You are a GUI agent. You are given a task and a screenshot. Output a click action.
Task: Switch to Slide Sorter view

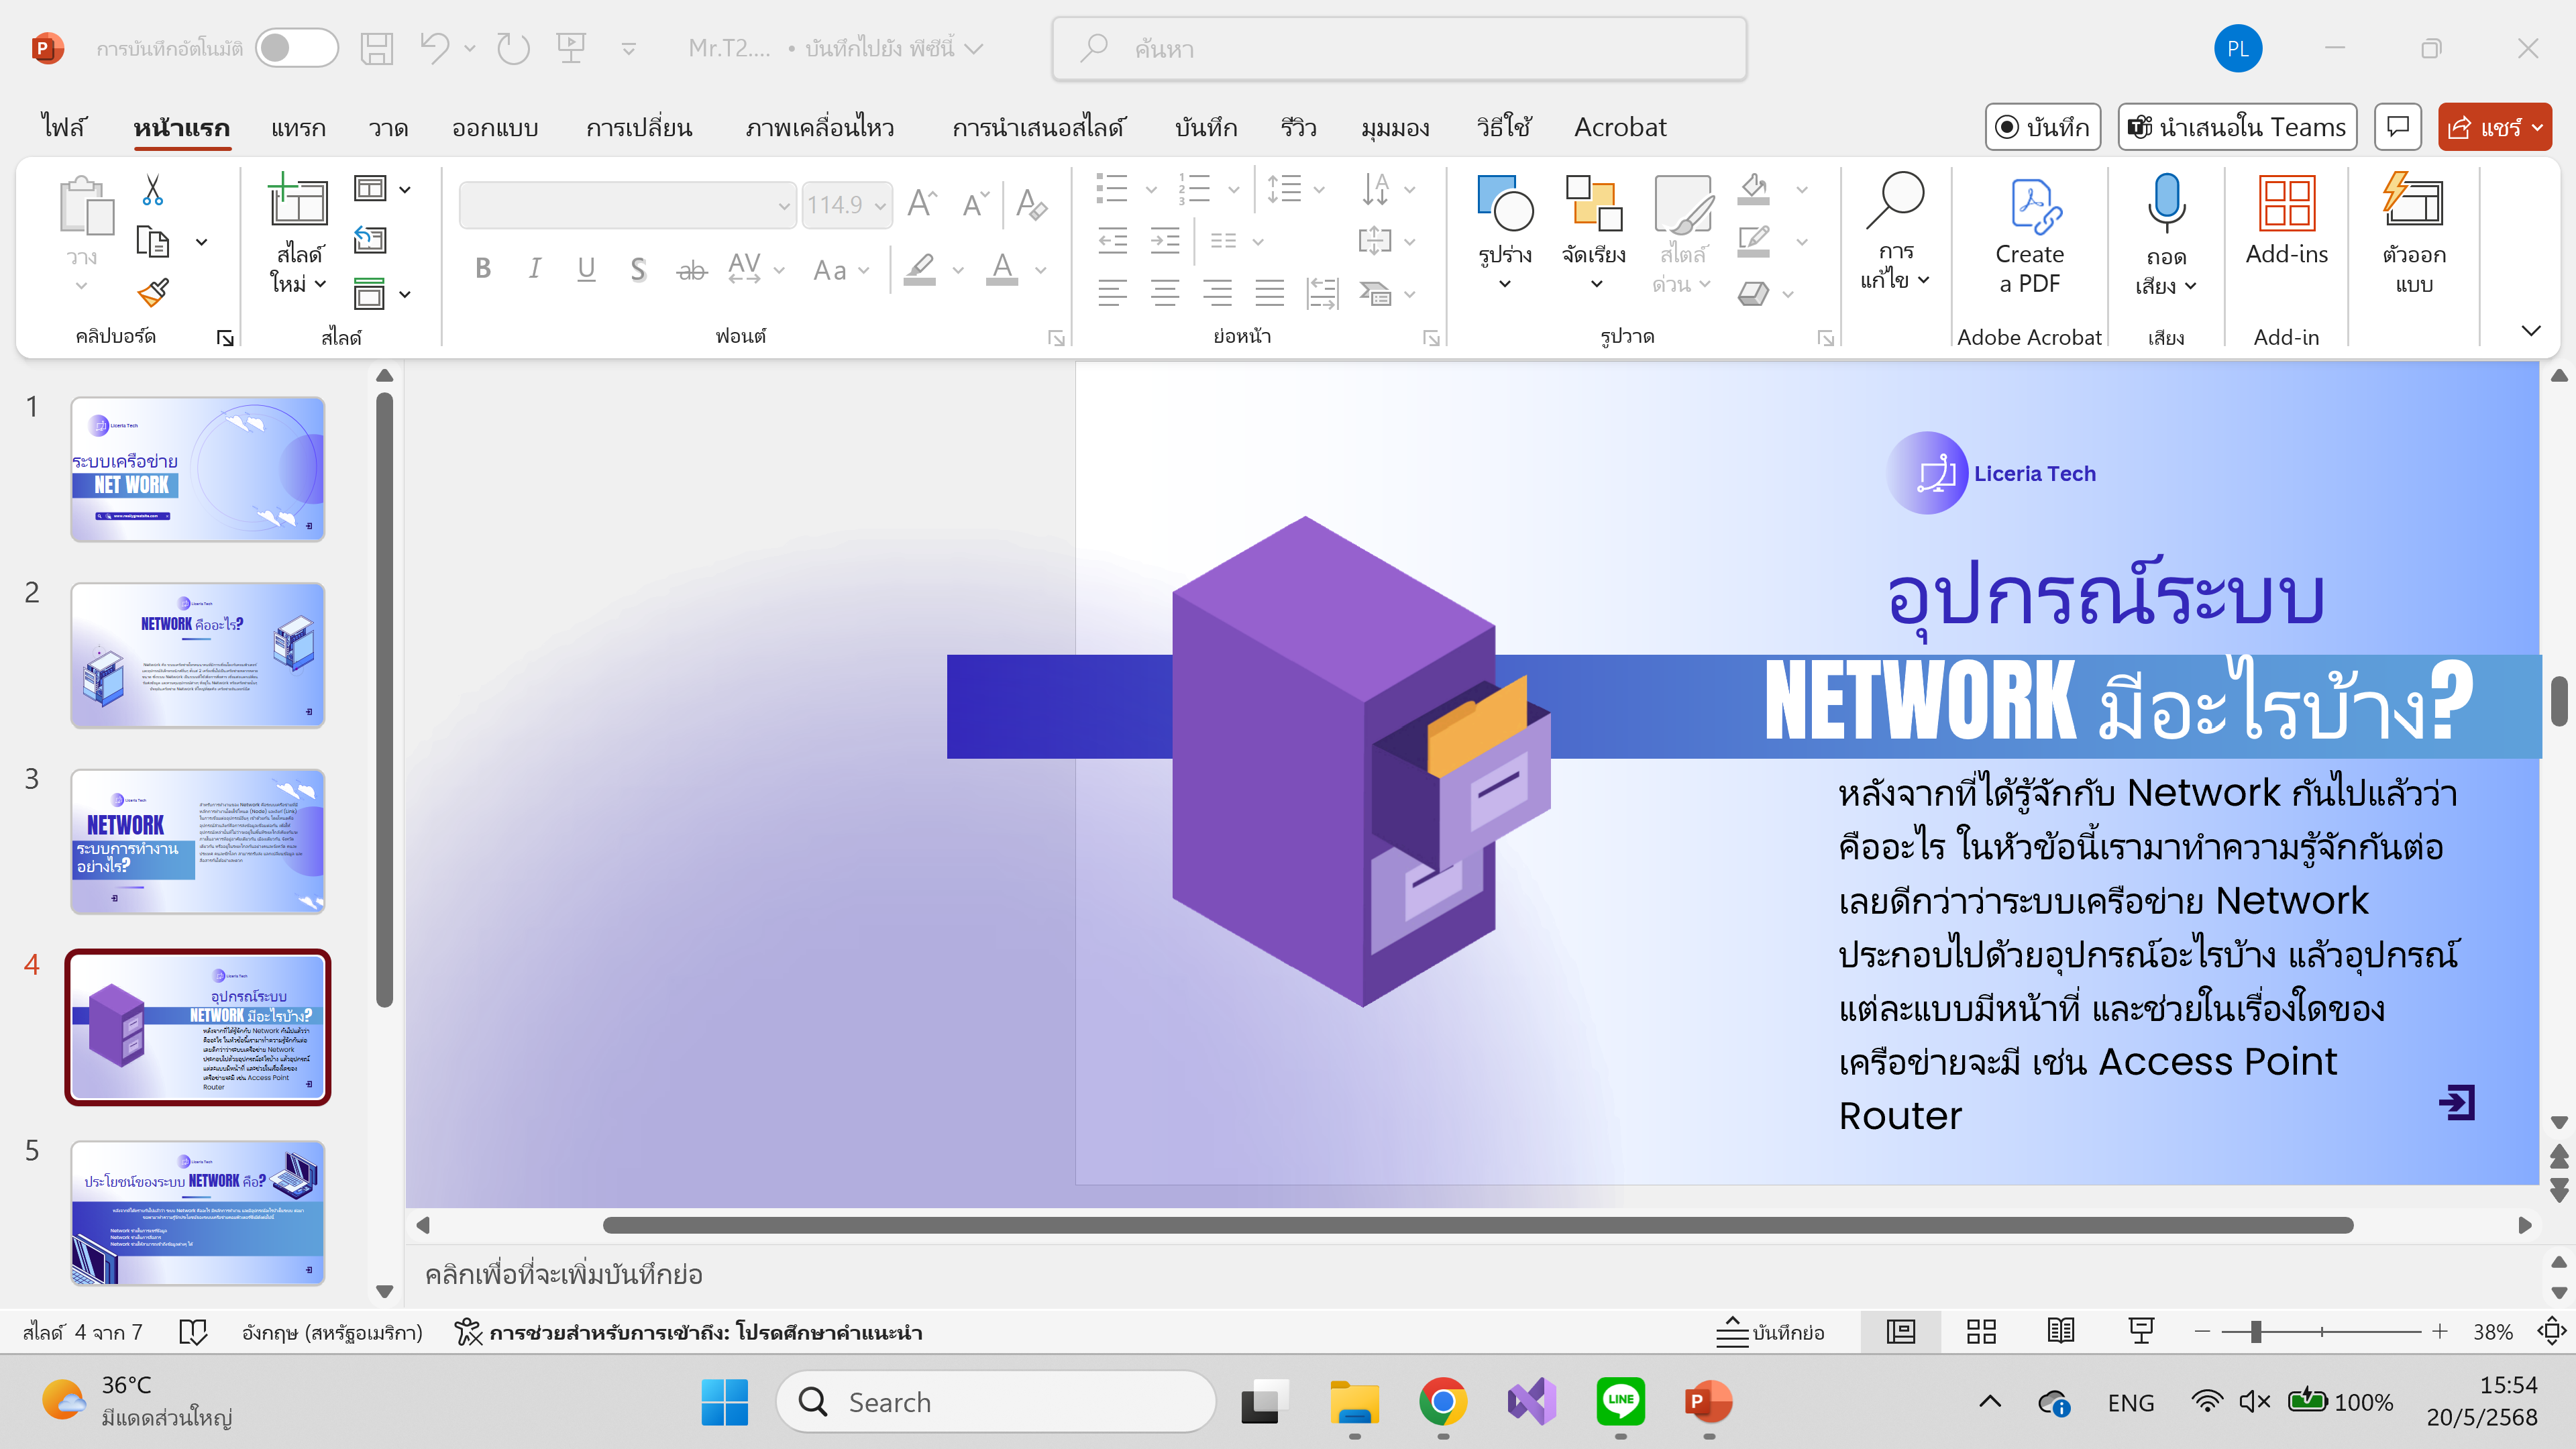pyautogui.click(x=1980, y=1331)
